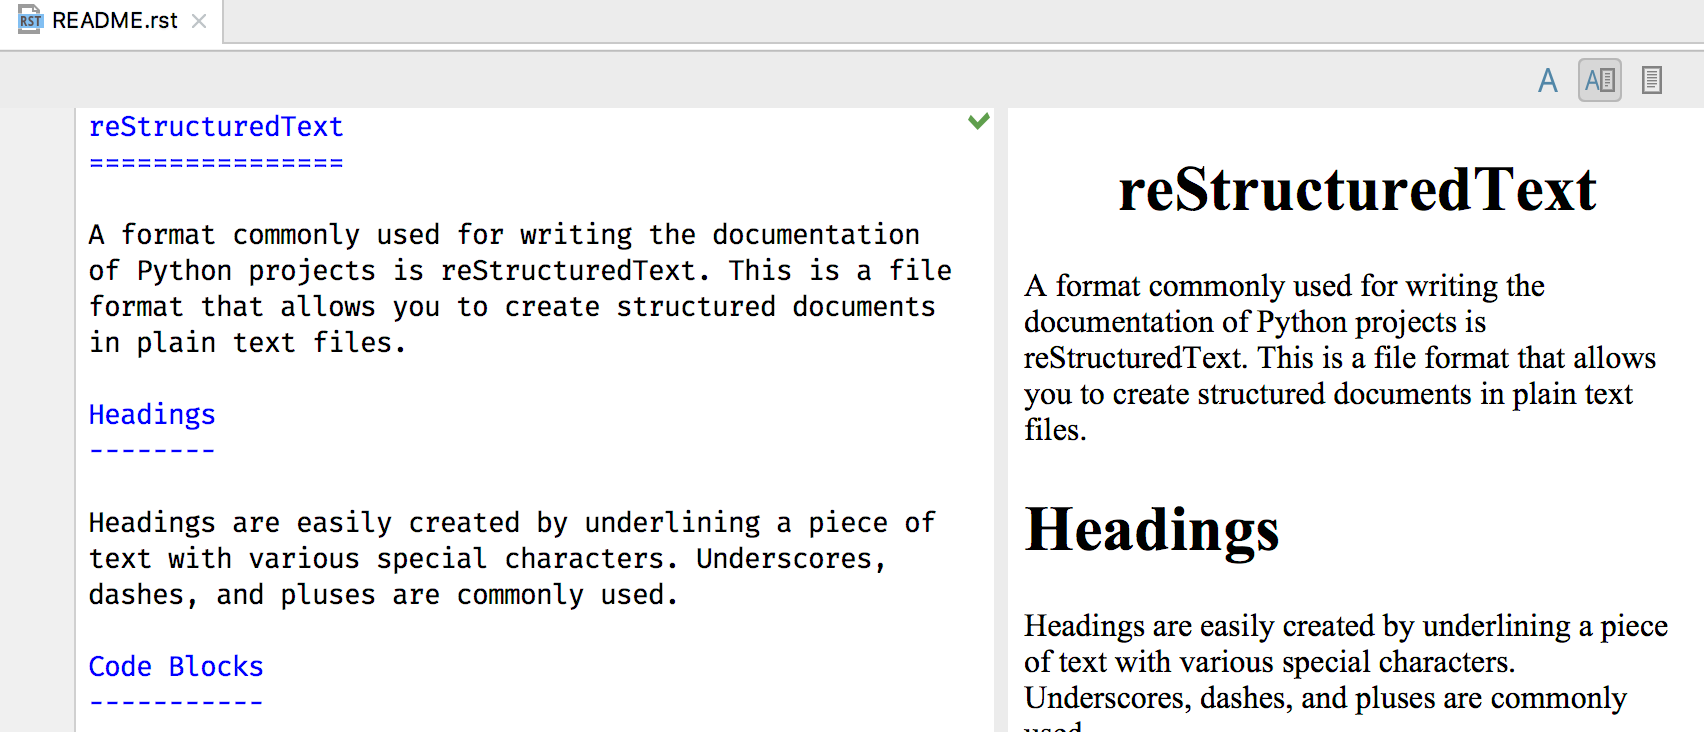1704x732 pixels.
Task: Click the RST file icon in tab
Action: (30, 20)
